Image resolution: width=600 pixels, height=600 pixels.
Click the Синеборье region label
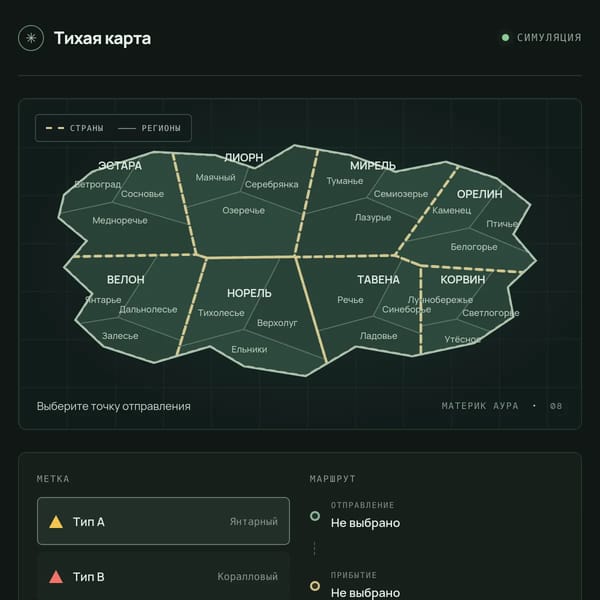[x=406, y=309]
